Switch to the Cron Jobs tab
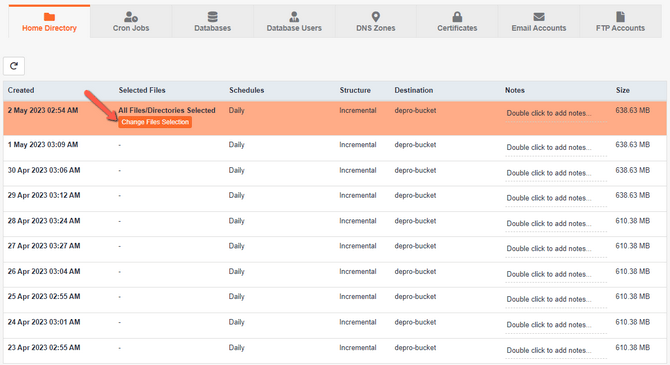 (x=131, y=21)
